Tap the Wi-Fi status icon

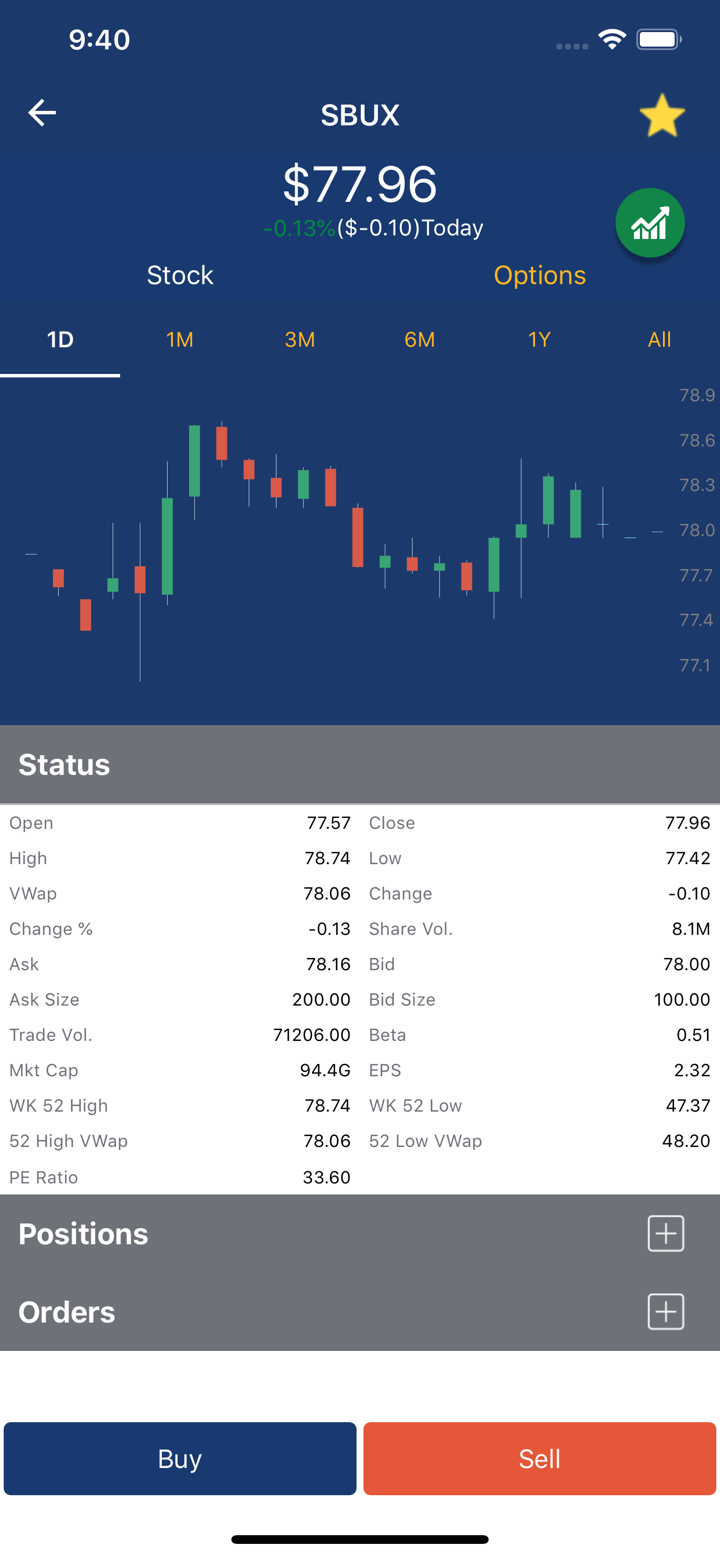[611, 40]
